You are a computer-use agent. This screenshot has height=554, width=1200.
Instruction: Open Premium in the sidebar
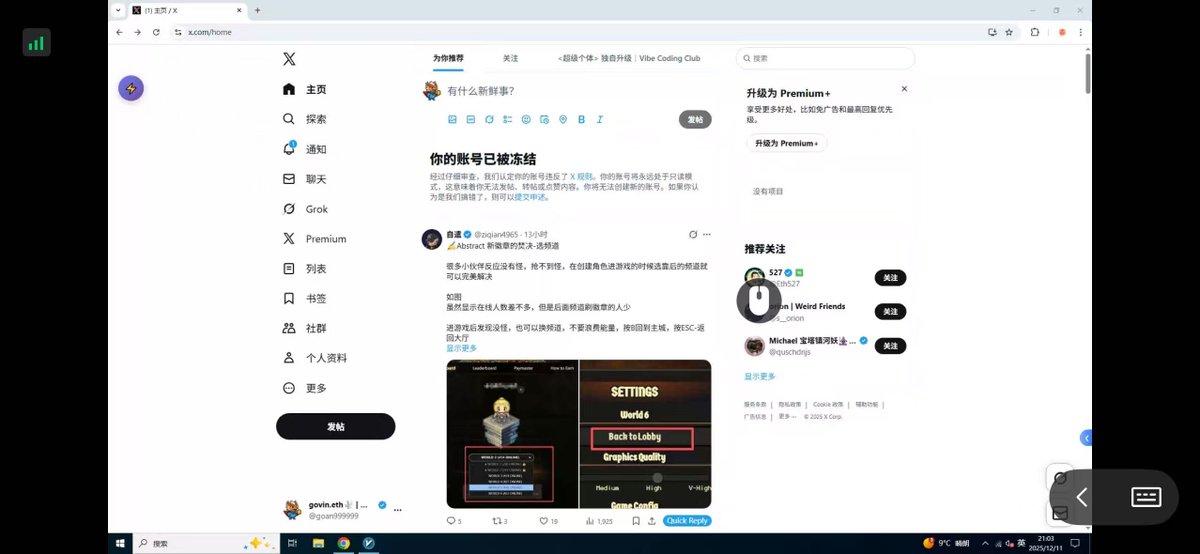pos(314,239)
